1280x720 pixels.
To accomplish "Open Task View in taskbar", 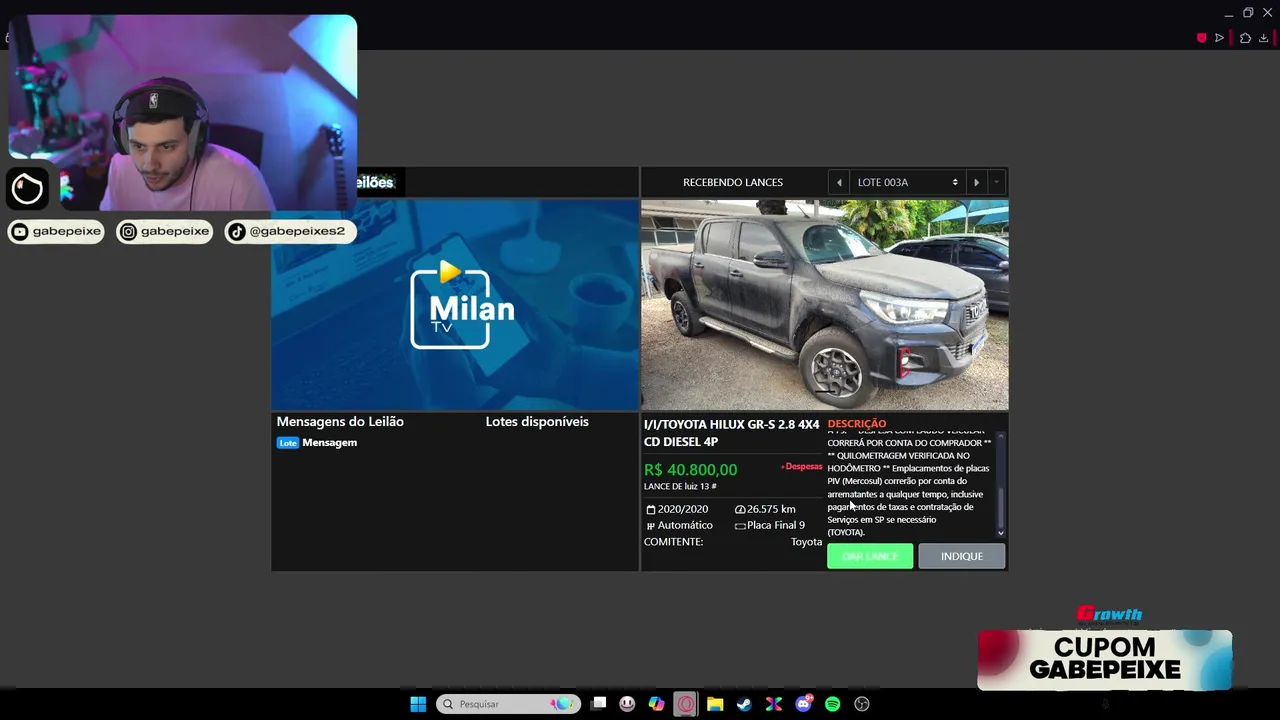I will pyautogui.click(x=598, y=704).
